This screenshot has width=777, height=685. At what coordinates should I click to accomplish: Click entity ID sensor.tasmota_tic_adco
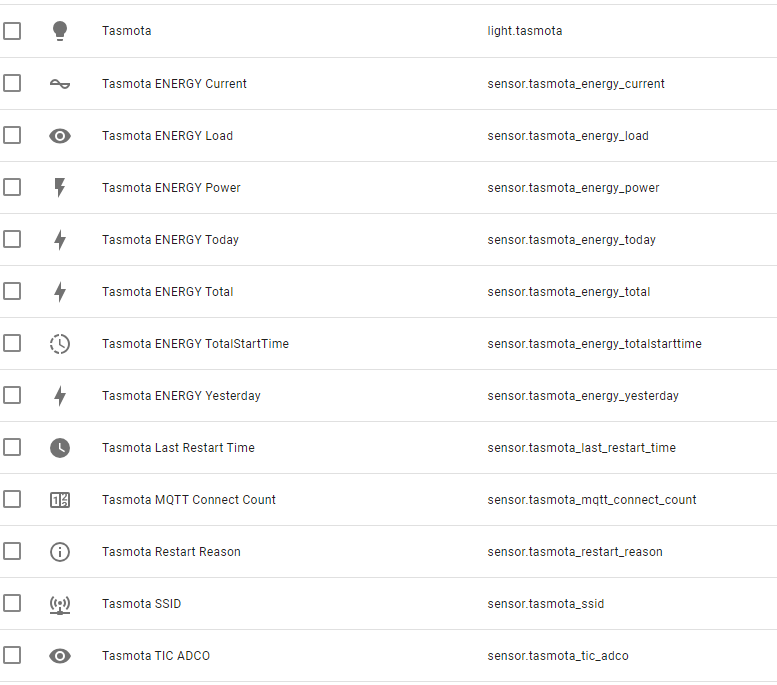(x=558, y=656)
